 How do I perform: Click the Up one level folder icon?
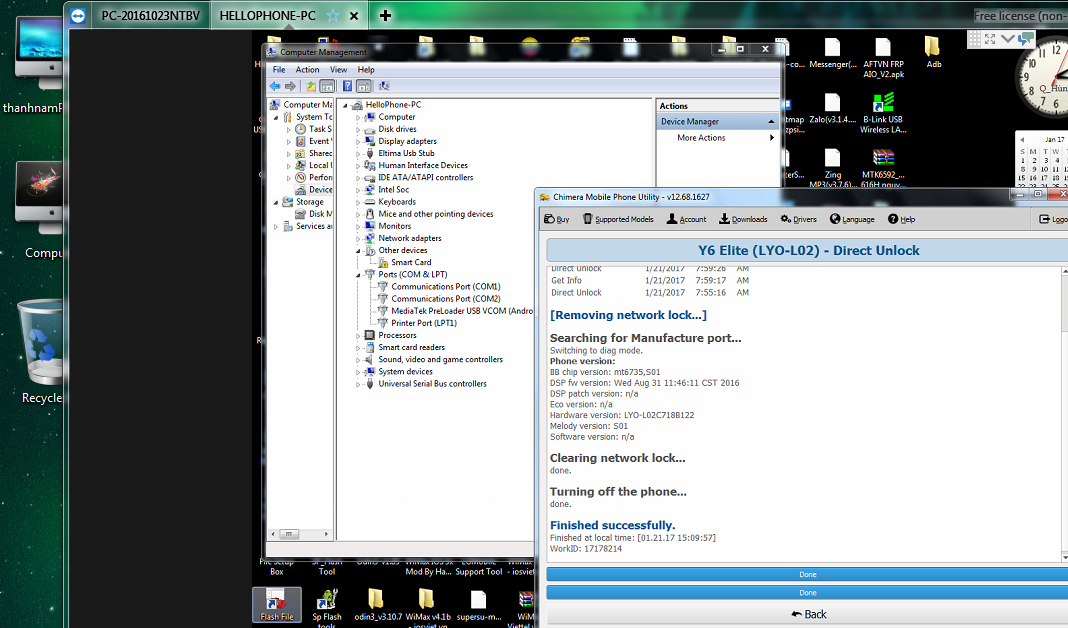click(x=311, y=86)
